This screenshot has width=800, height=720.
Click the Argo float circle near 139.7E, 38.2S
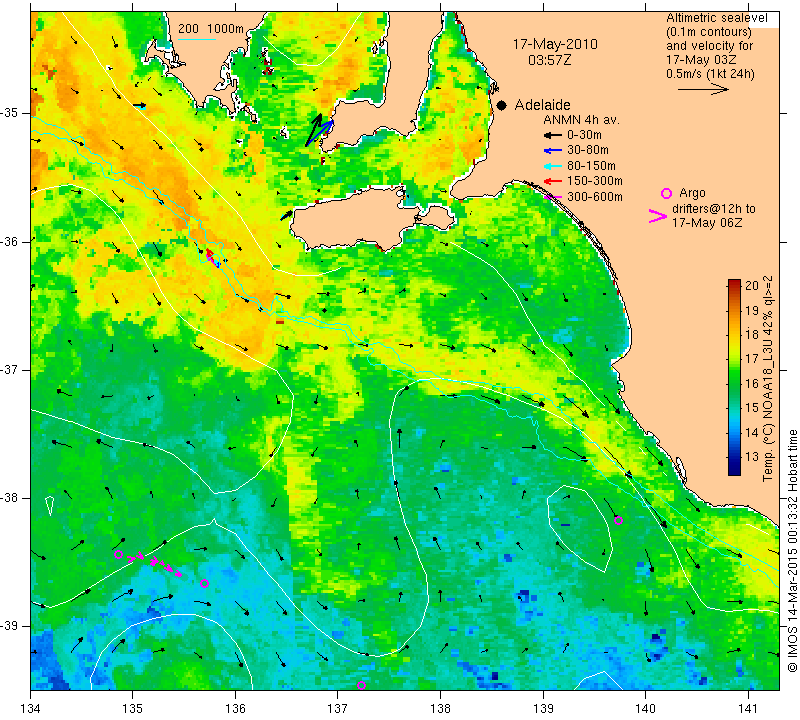[x=618, y=520]
